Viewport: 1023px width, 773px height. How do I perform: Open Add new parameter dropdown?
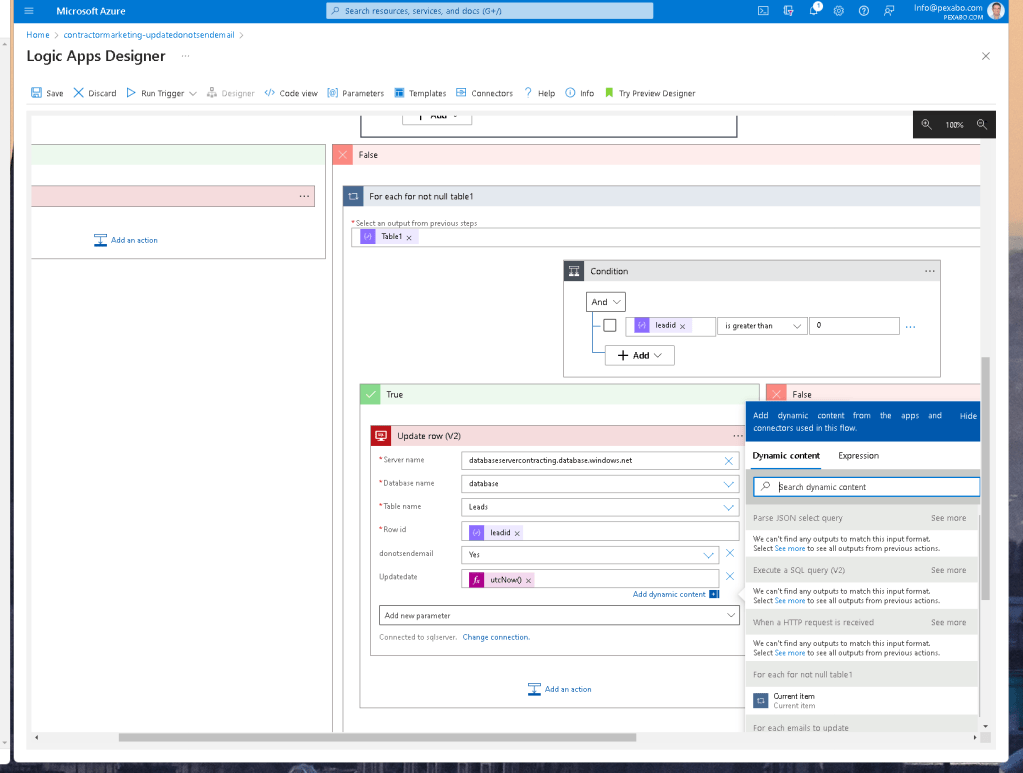coord(559,615)
